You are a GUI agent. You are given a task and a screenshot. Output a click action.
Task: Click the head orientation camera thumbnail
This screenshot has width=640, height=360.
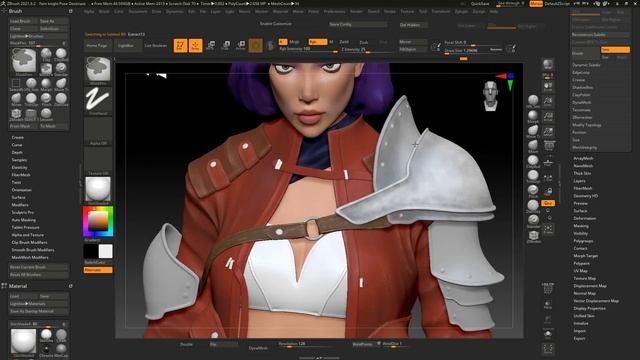click(491, 96)
